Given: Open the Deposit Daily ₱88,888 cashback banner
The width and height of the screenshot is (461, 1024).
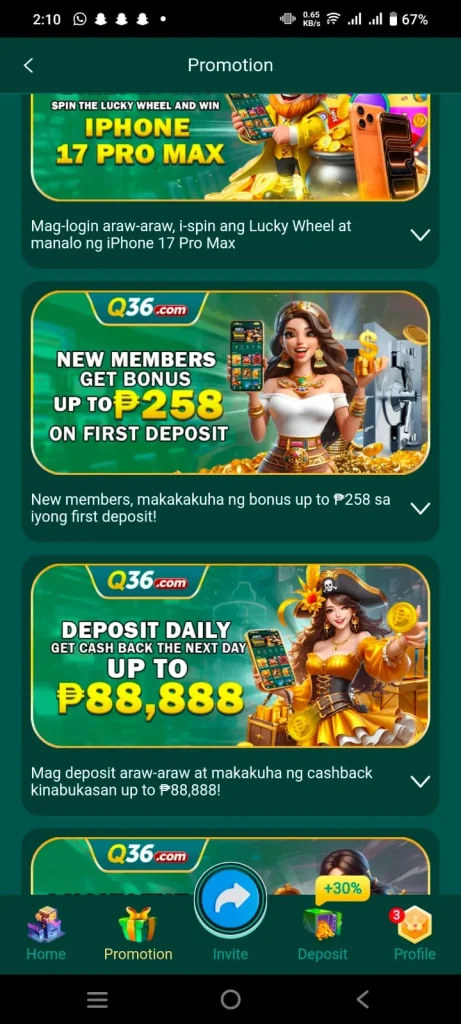Looking at the screenshot, I should click(230, 656).
